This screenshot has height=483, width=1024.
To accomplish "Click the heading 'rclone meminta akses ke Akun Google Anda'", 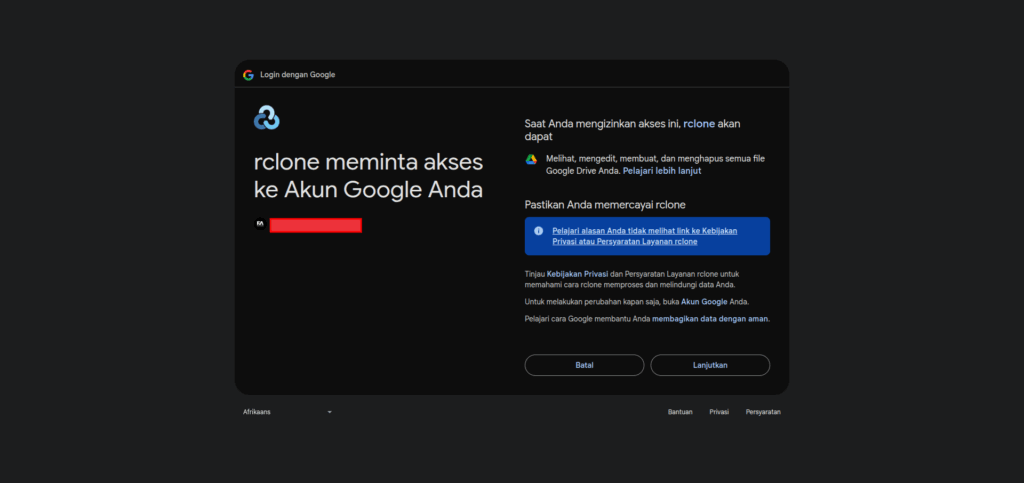I will [x=368, y=176].
